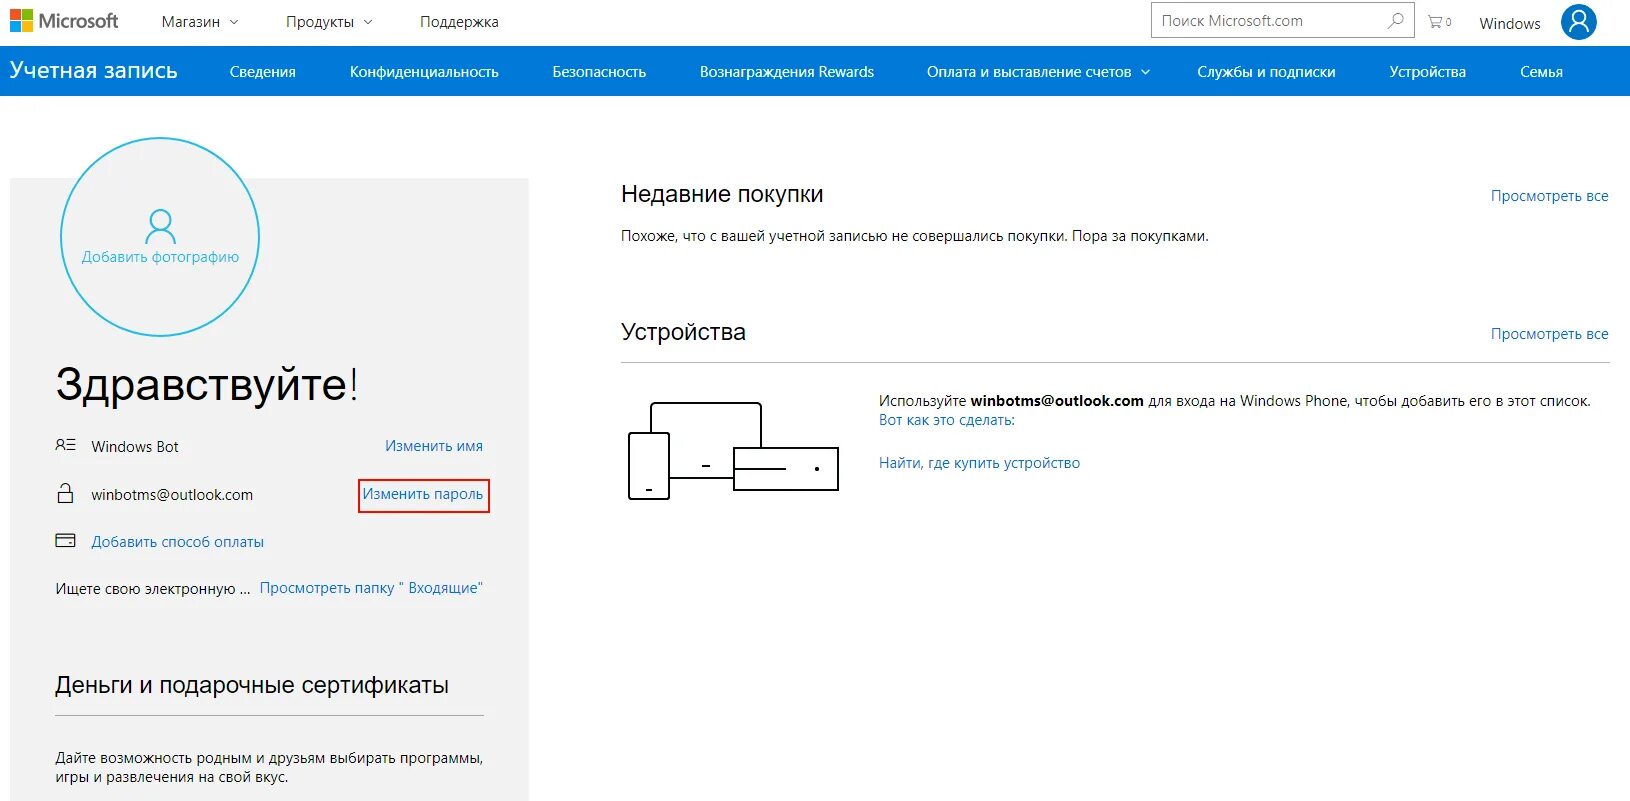Screen dimensions: 1630x801
Task: Go to the Безопасность tab
Action: tap(599, 72)
